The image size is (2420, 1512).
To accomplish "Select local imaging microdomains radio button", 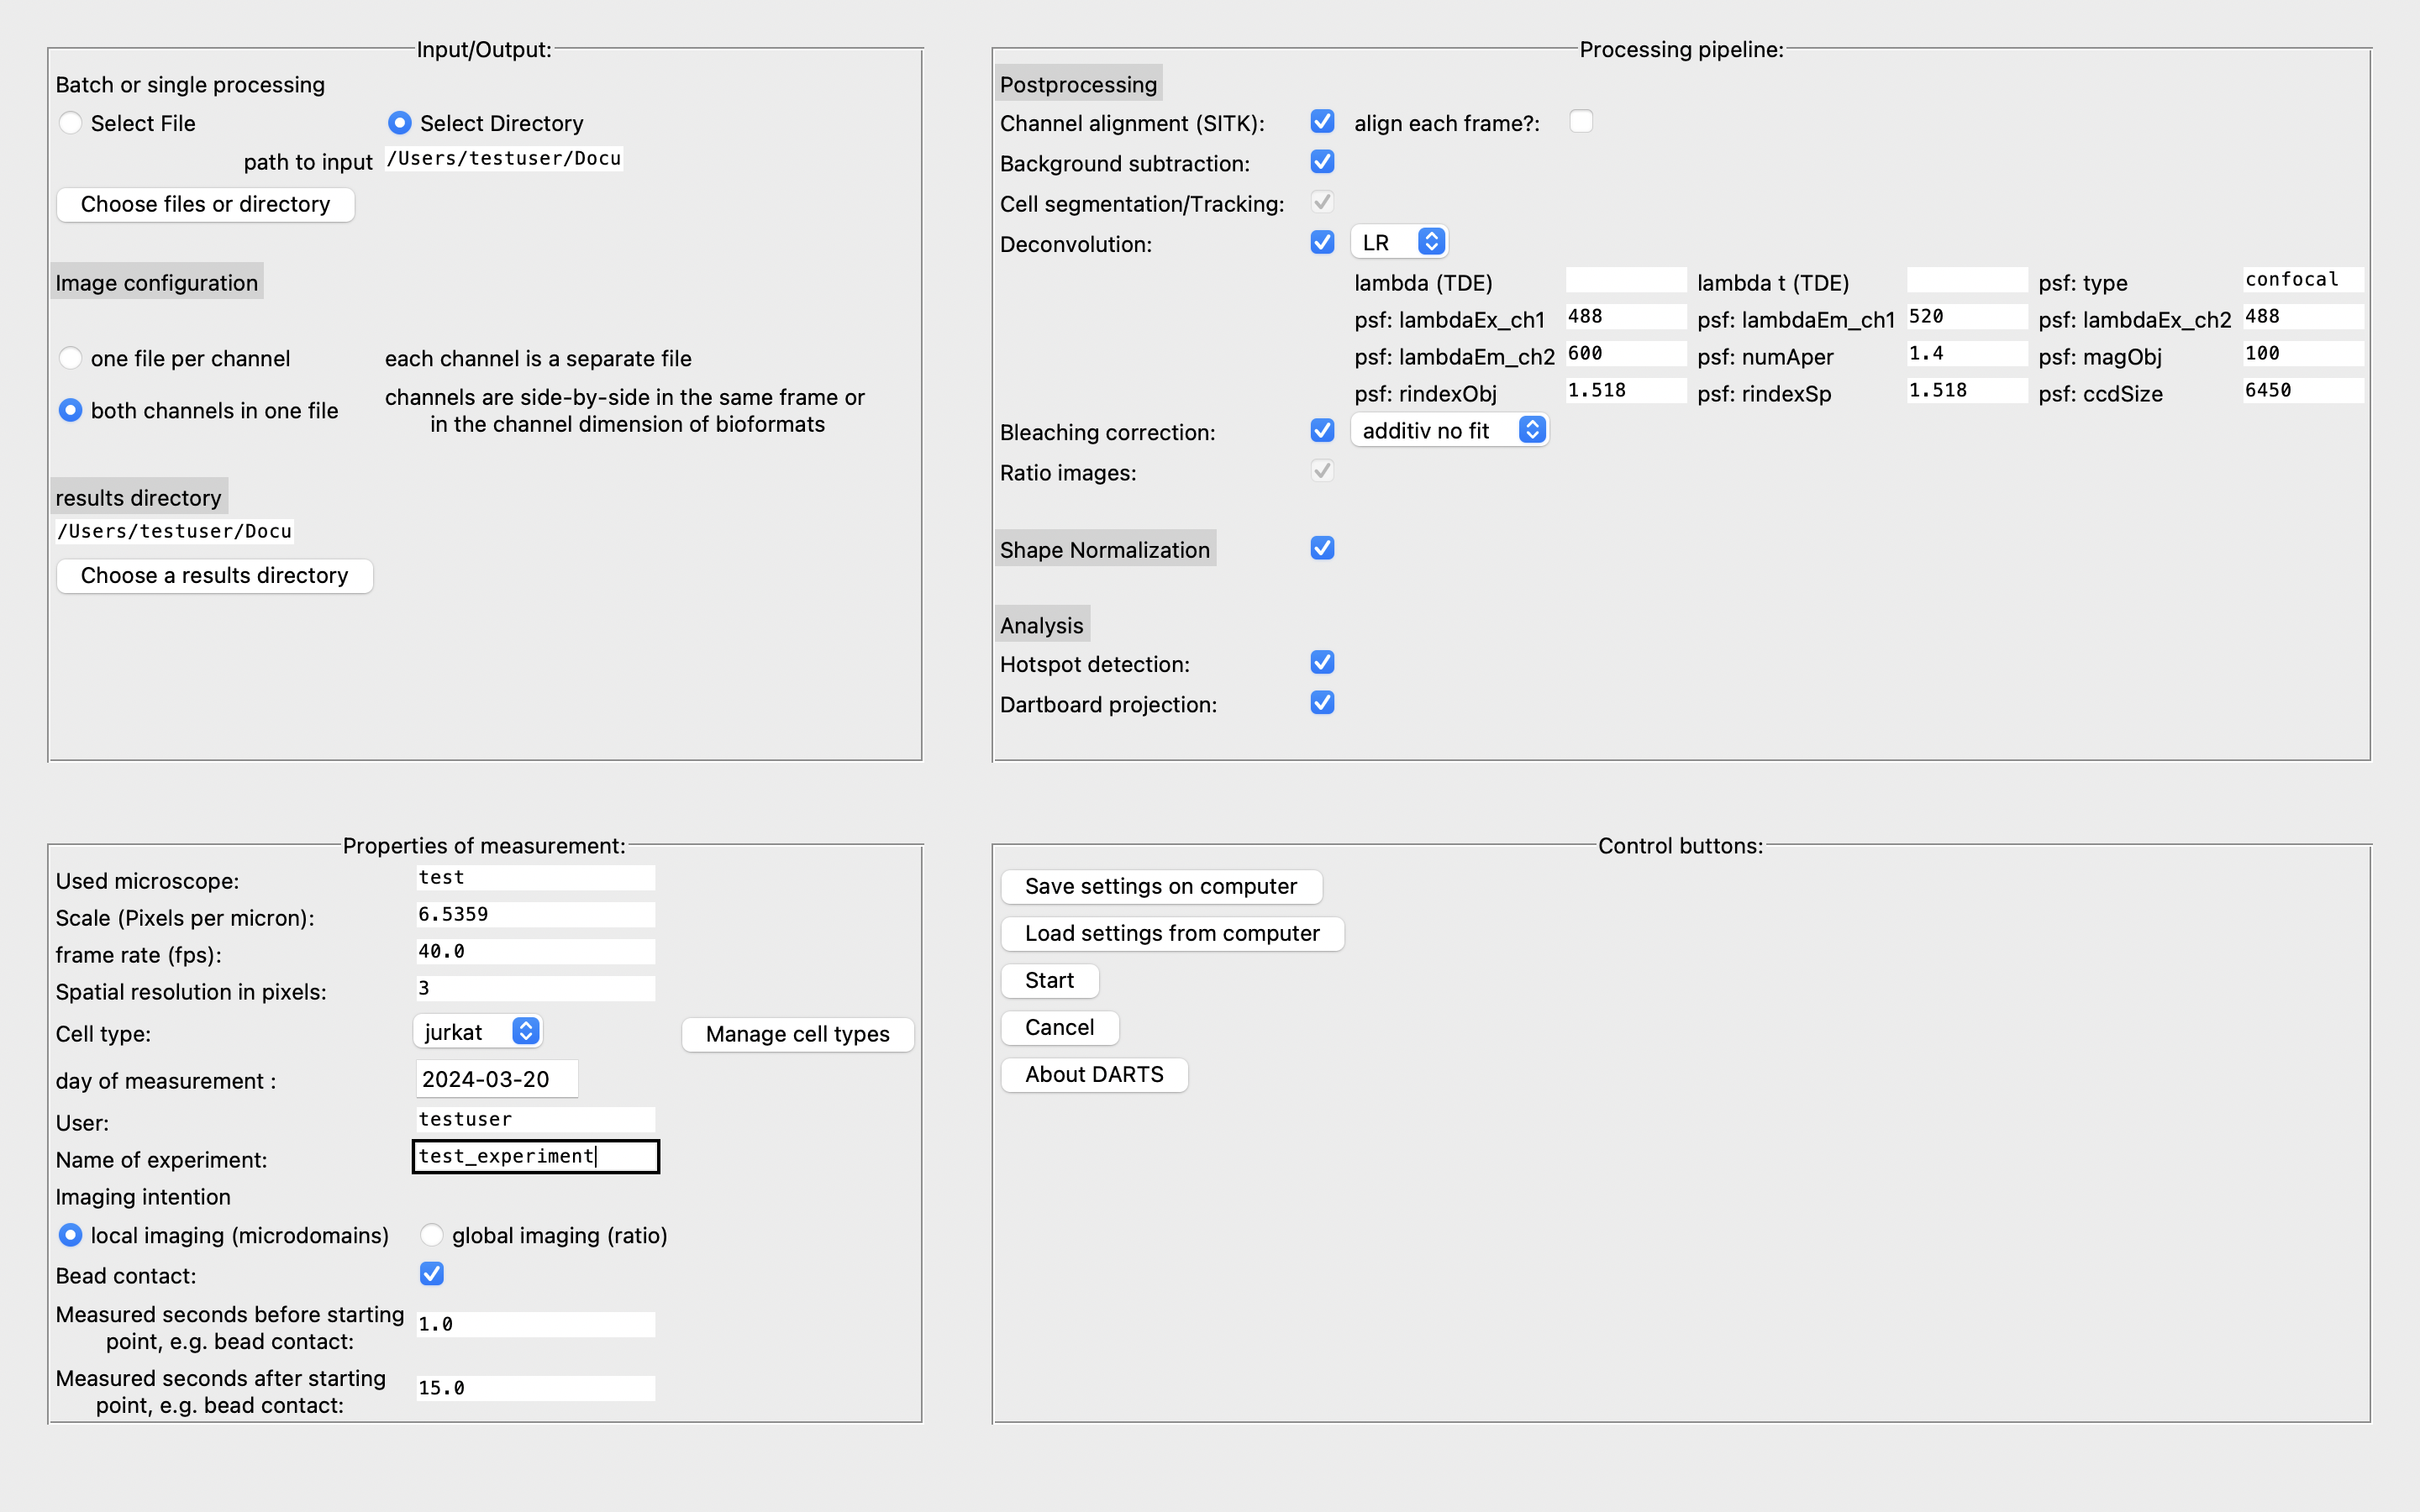I will (70, 1235).
